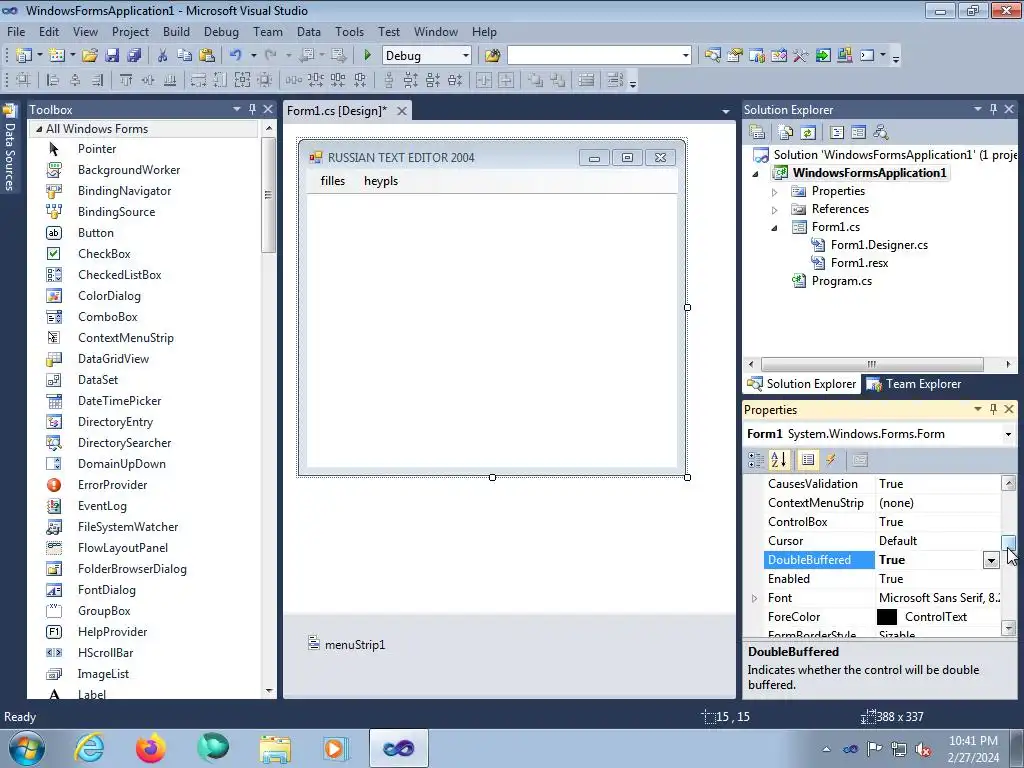Open Firefox from the taskbar
The height and width of the screenshot is (768, 1024).
150,748
